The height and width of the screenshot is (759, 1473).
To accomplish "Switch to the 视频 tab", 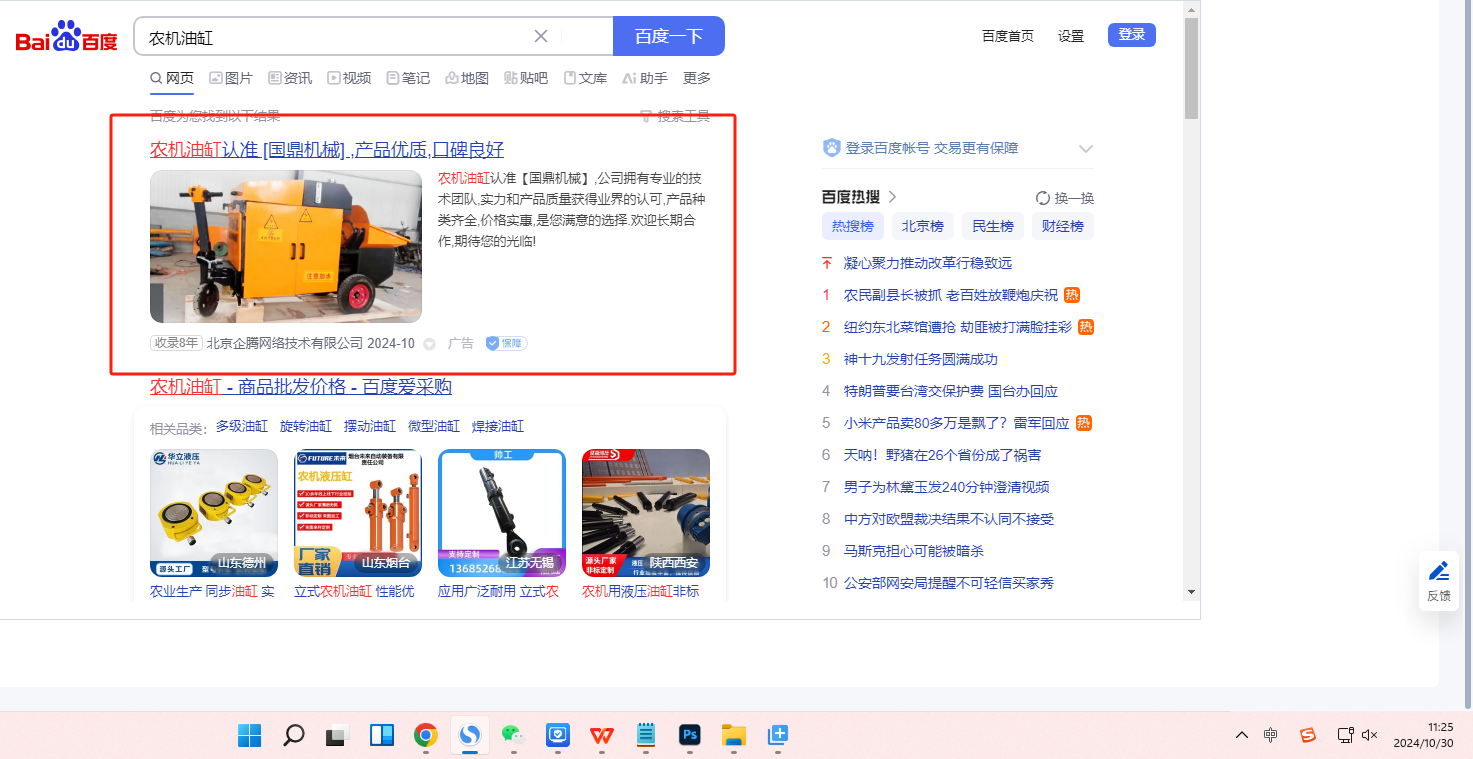I will 349,78.
